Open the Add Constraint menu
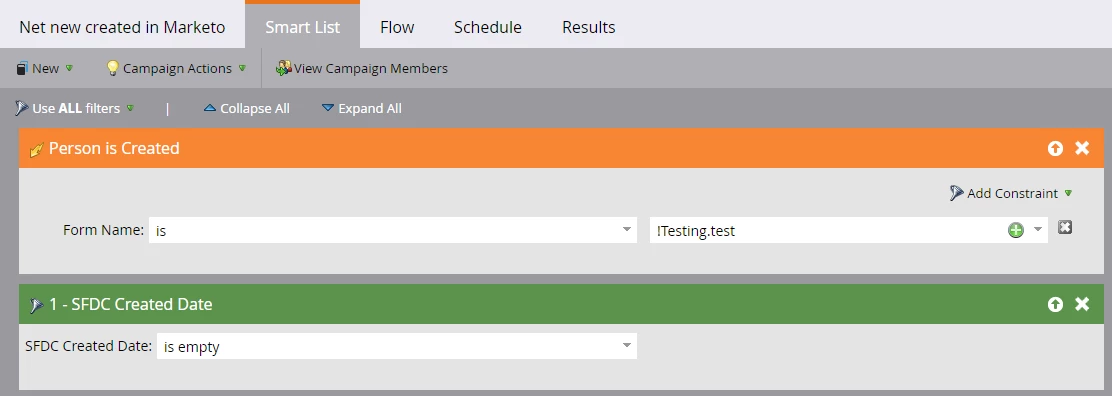The width and height of the screenshot is (1112, 396). coord(1011,193)
